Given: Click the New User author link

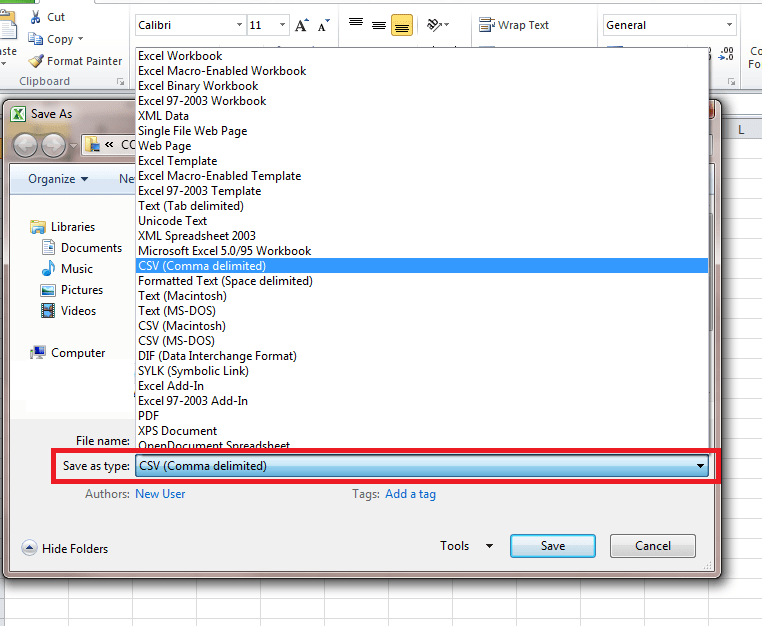Looking at the screenshot, I should coord(160,494).
